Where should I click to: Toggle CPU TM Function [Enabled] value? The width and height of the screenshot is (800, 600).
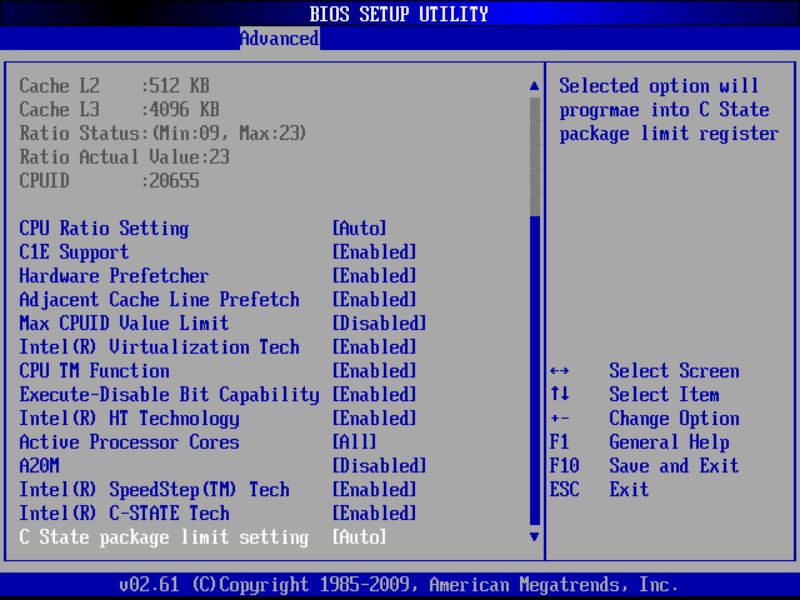tap(374, 370)
